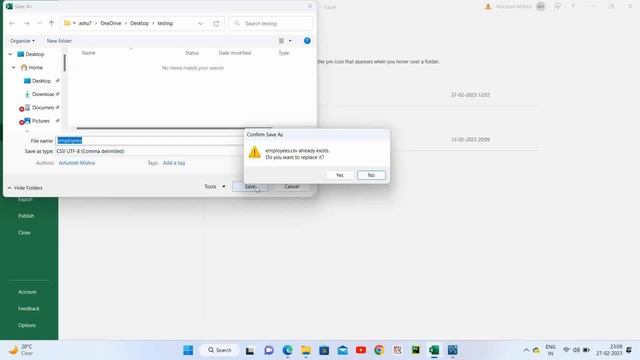Click the file list horizontal scrollbar
Screen dimensions: 640x360
[x=174, y=128]
